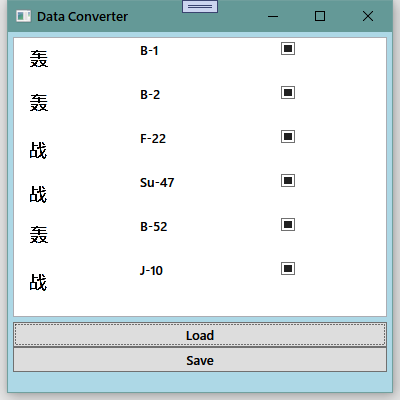Click the 轰 icon beside B-2
Screen dimensions: 400x400
pyautogui.click(x=39, y=103)
